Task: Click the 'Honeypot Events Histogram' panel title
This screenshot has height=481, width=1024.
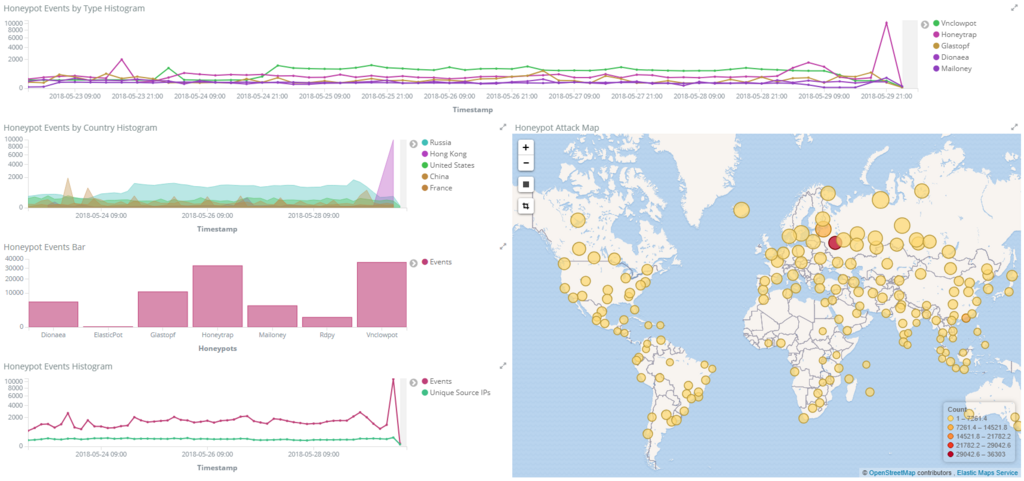Action: pos(58,366)
